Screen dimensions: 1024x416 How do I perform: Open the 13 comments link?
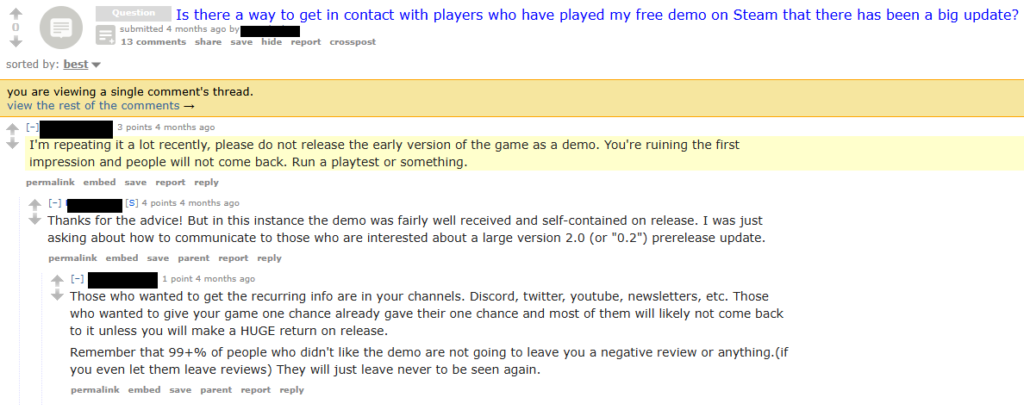pyautogui.click(x=153, y=42)
